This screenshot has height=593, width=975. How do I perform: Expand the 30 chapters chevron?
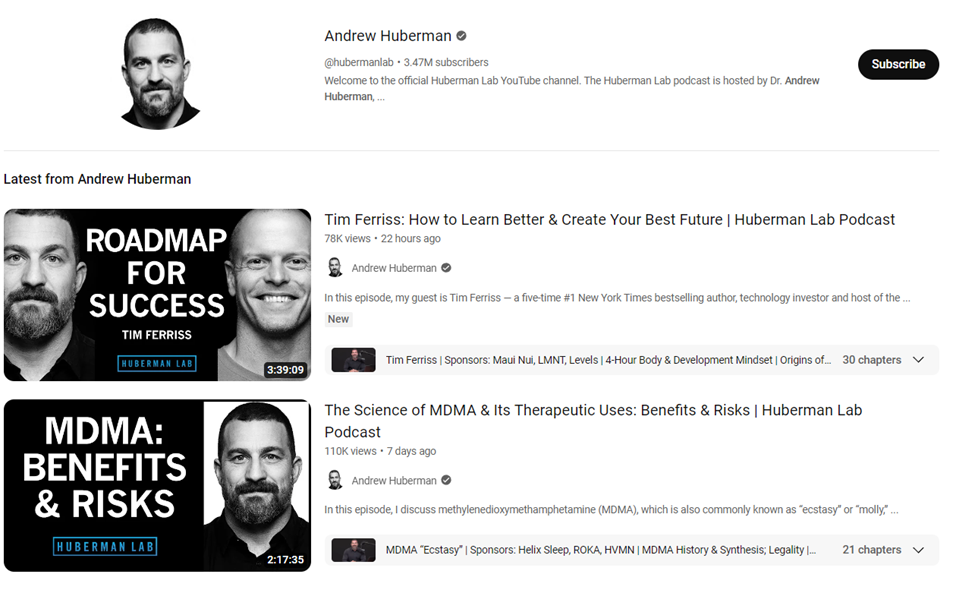(918, 360)
